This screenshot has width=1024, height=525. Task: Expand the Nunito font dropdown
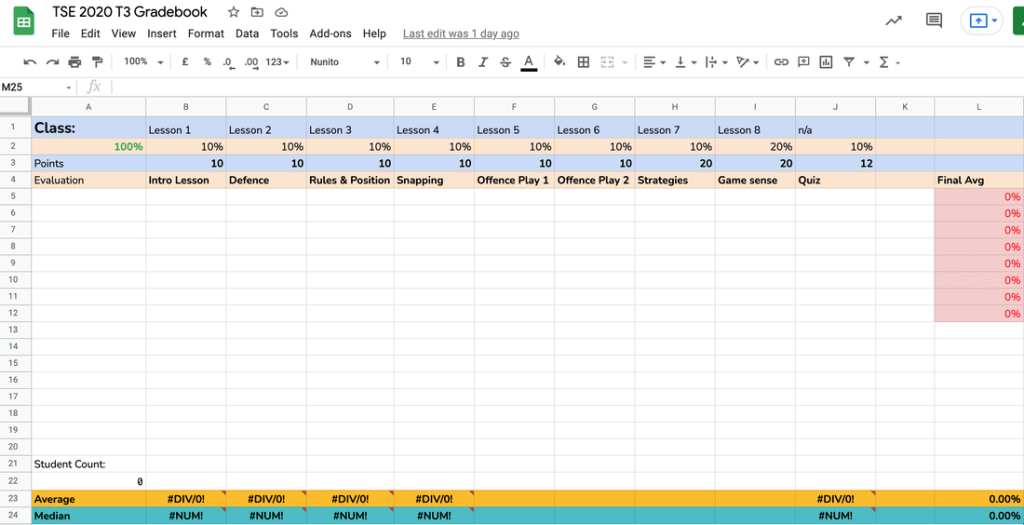click(x=344, y=62)
